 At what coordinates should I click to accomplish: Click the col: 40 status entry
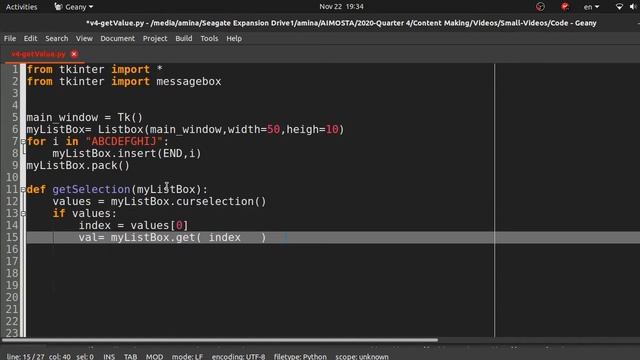point(60,356)
